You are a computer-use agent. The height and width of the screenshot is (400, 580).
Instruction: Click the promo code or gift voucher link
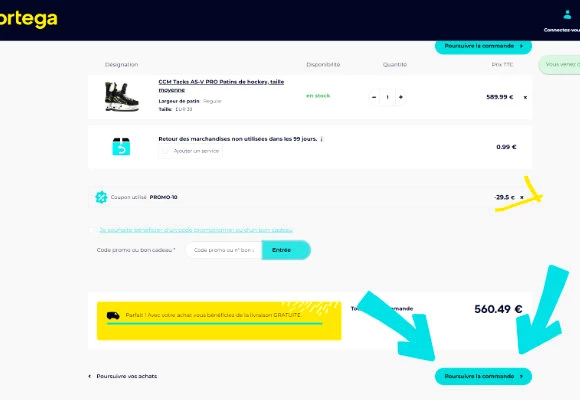point(196,230)
